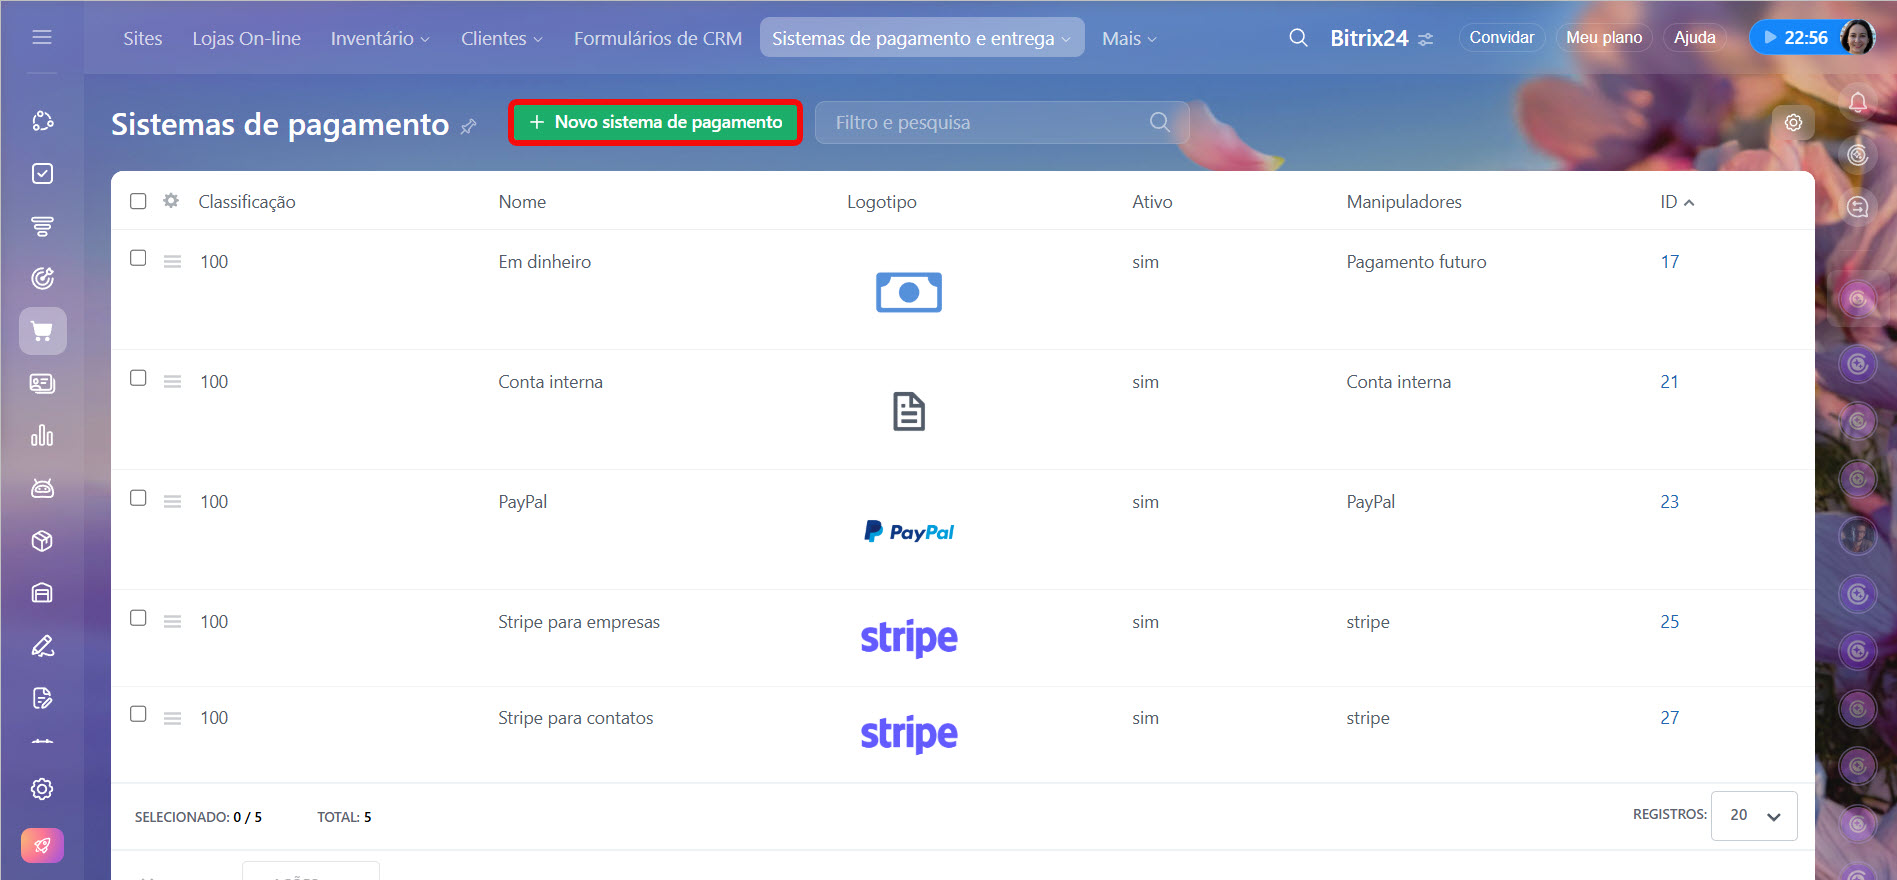
Task: Open the notifications bell icon
Action: pos(1857,103)
